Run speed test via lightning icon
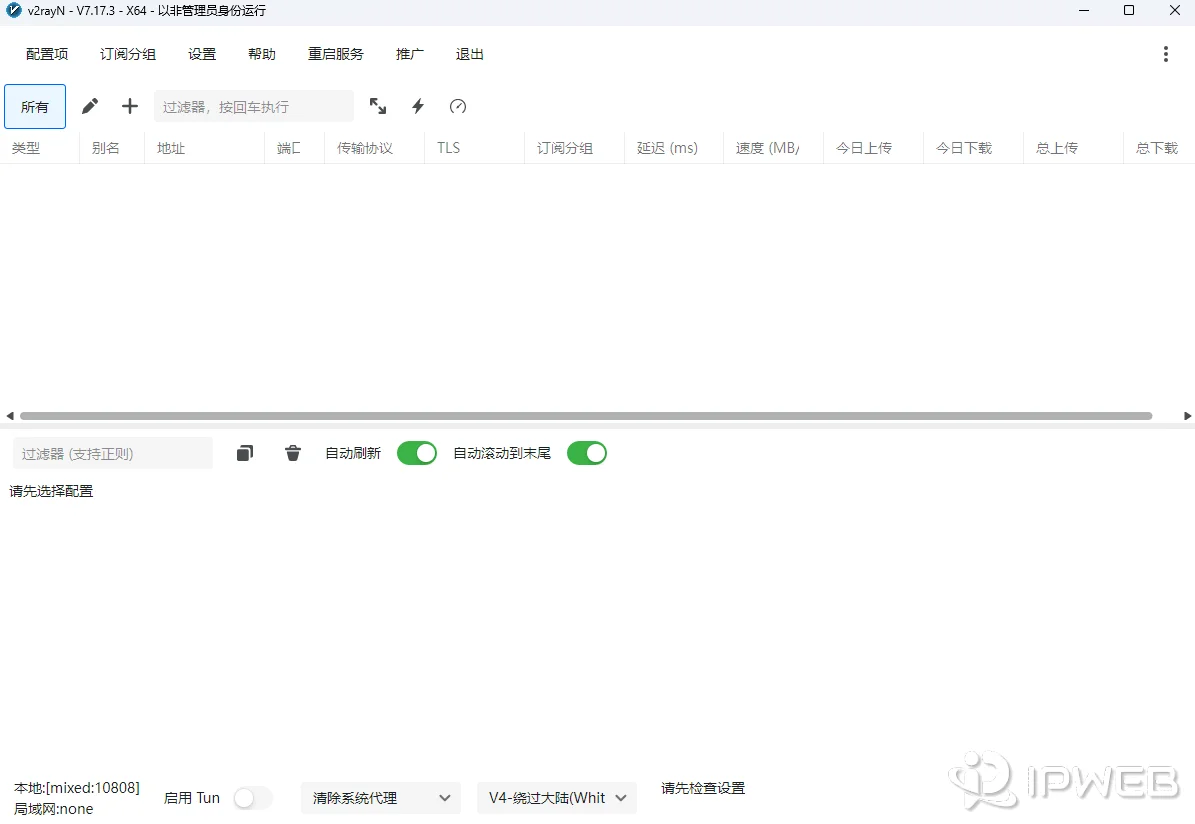Viewport: 1195px width, 824px height. click(x=418, y=106)
